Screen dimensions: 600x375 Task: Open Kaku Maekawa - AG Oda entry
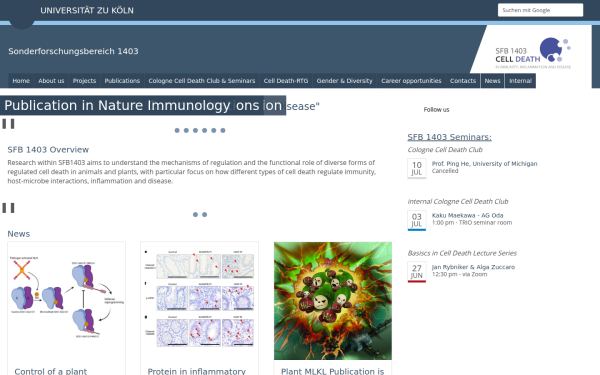468,215
